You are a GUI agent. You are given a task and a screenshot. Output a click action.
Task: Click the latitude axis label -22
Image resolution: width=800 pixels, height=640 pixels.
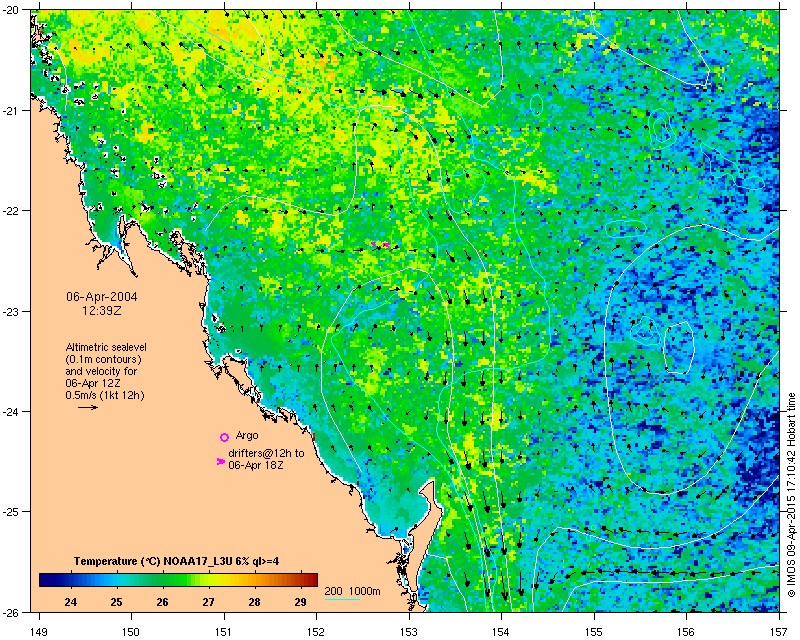(11, 211)
